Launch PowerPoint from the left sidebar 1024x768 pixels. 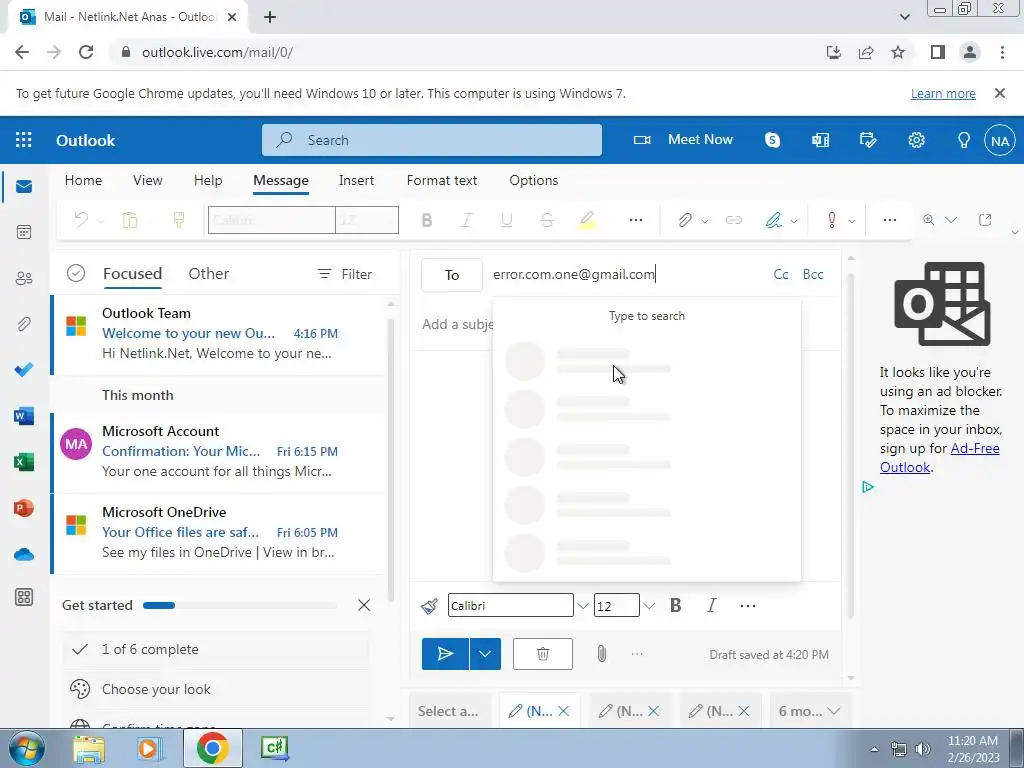(x=24, y=508)
